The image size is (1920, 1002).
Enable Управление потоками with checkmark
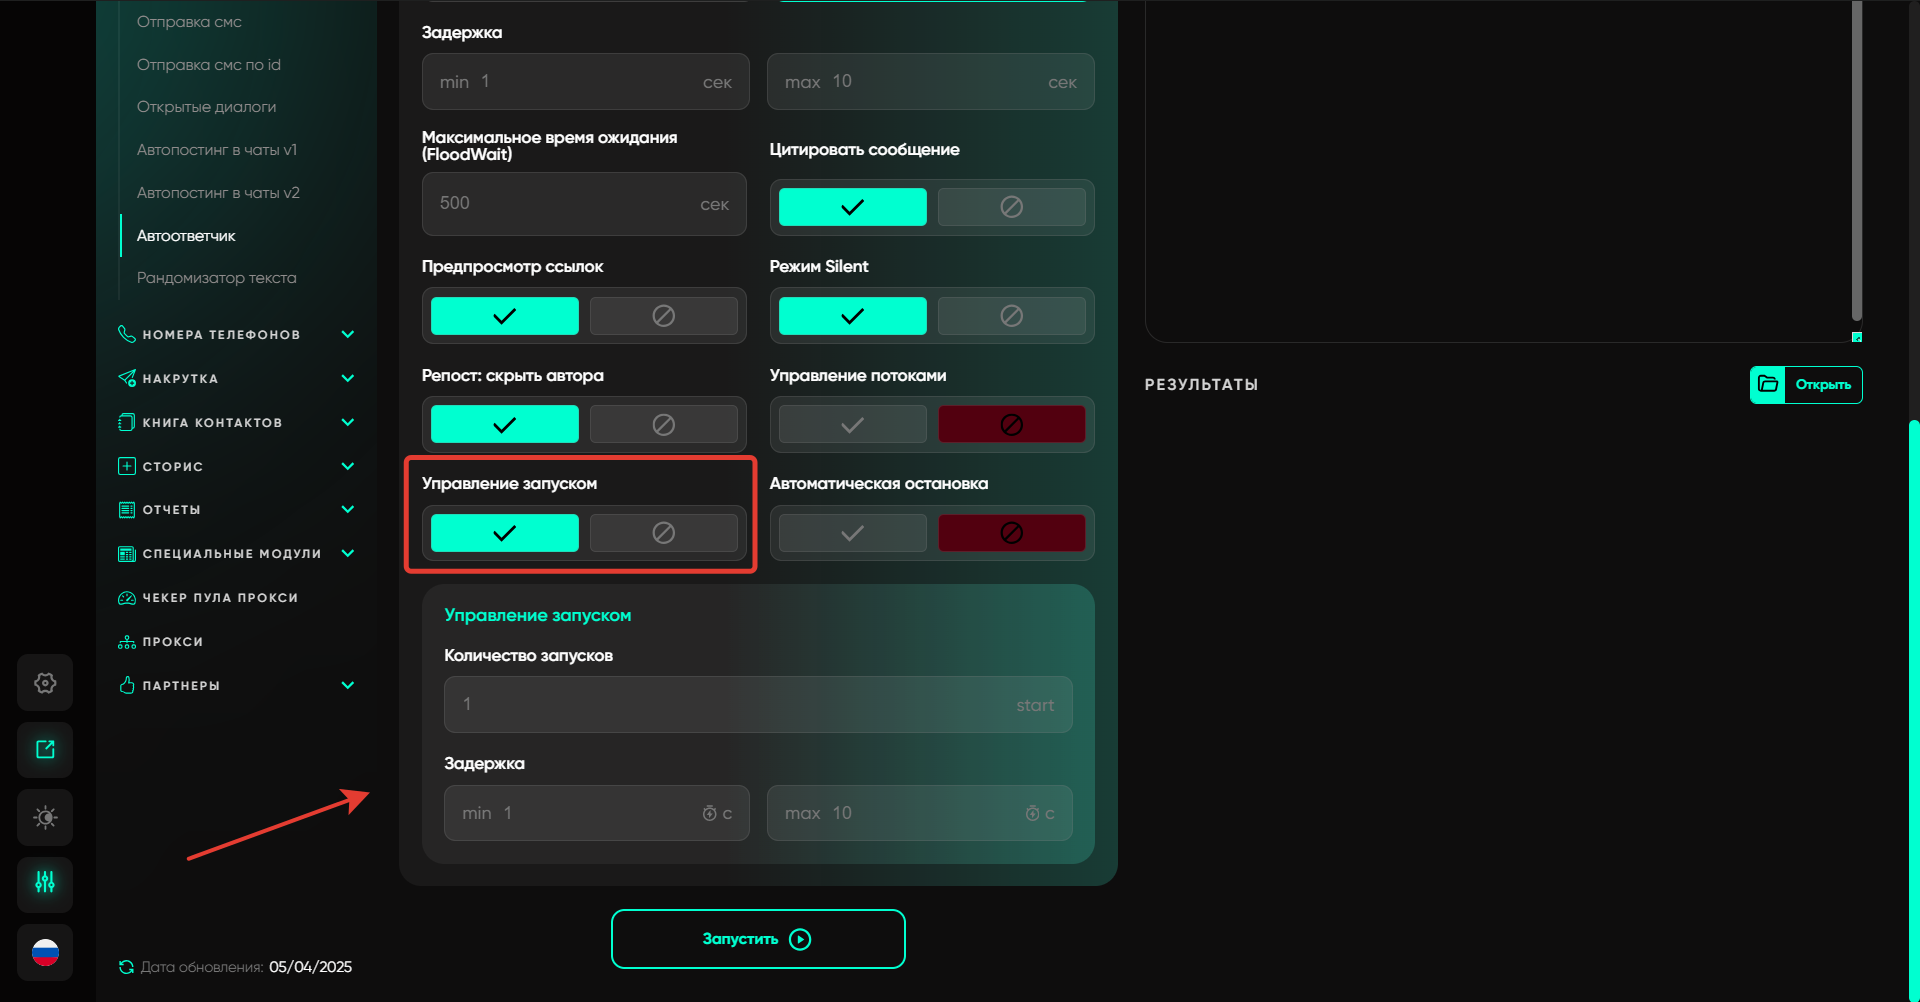point(852,425)
